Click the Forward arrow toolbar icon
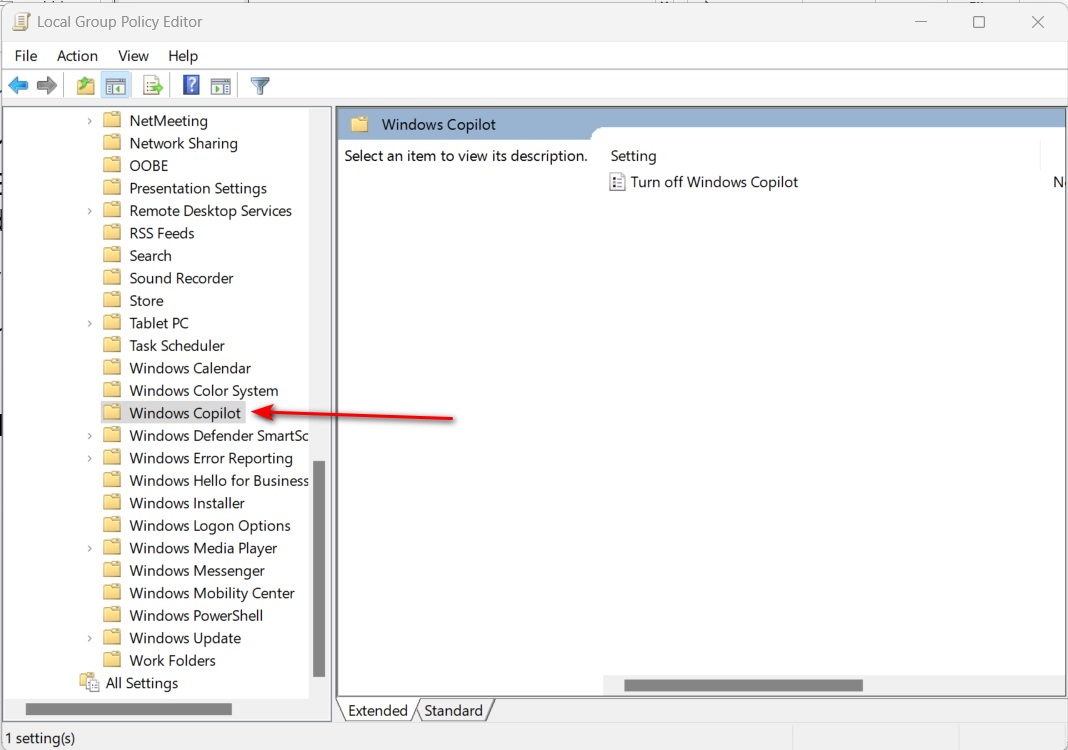1068x750 pixels. coord(46,86)
